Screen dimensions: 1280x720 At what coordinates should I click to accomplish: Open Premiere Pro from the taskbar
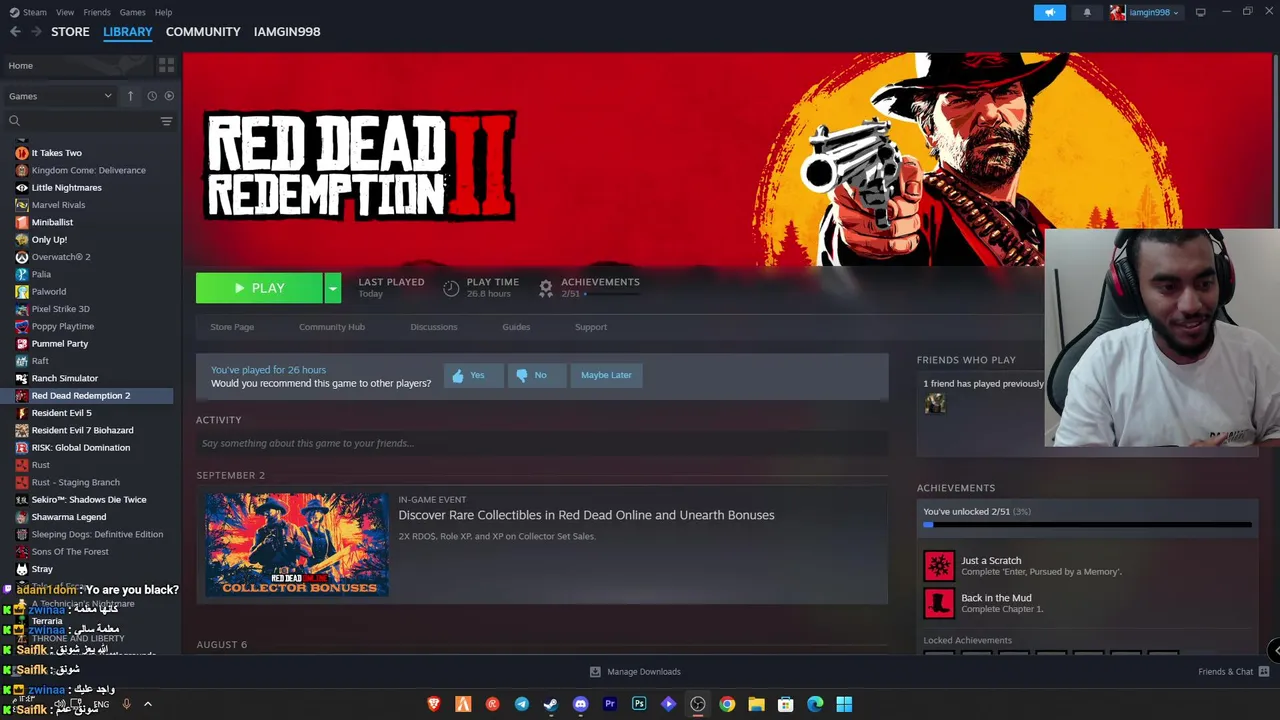(x=610, y=704)
